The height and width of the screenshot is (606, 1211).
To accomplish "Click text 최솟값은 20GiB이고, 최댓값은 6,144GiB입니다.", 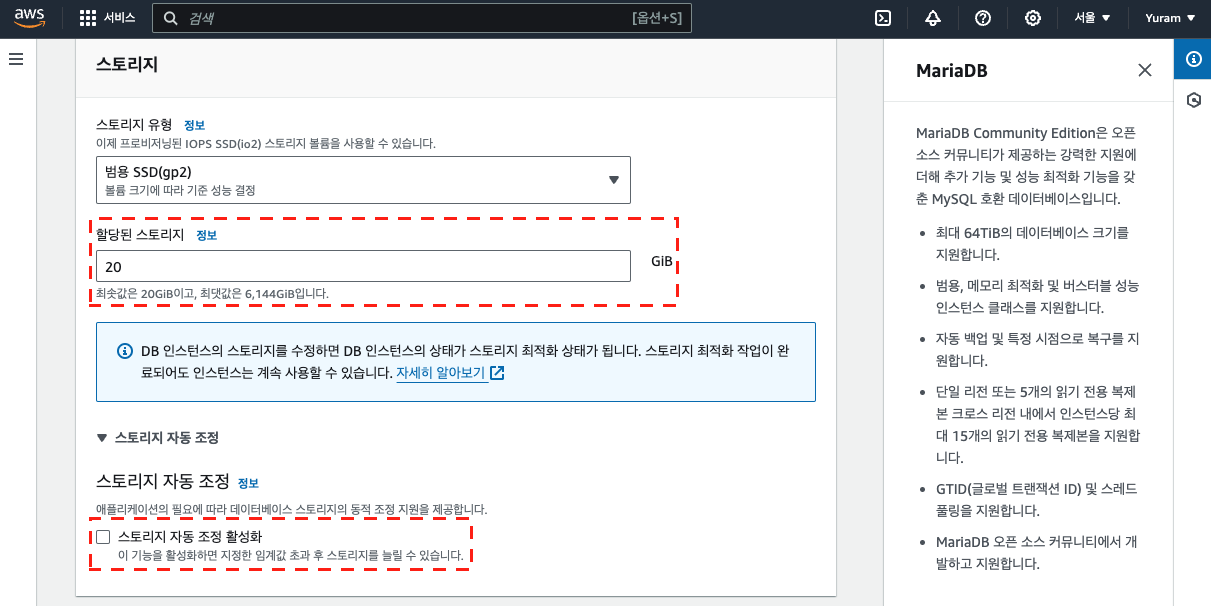I will coord(212,294).
